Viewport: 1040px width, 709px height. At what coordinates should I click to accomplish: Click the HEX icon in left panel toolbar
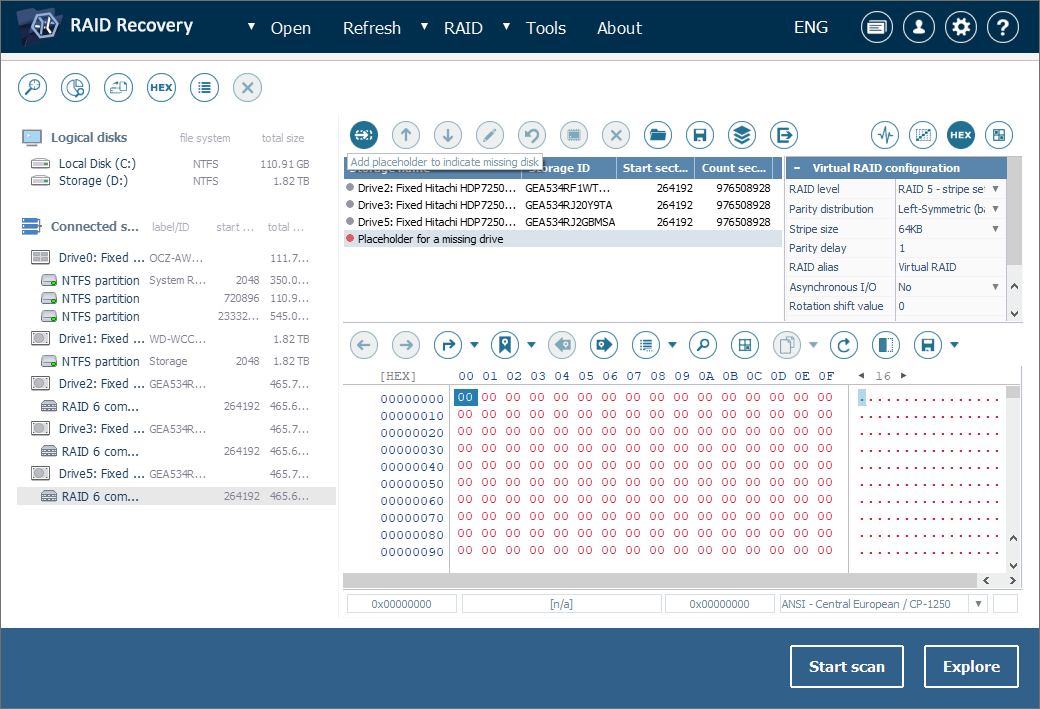pos(161,87)
